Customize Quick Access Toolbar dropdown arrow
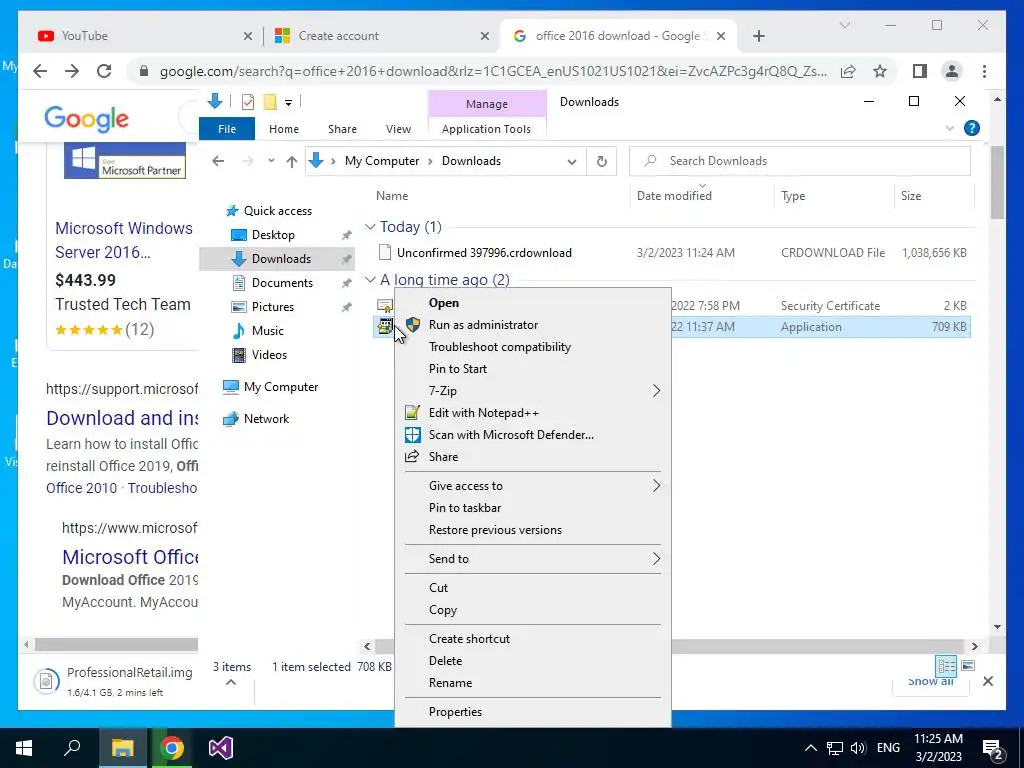 pyautogui.click(x=288, y=103)
